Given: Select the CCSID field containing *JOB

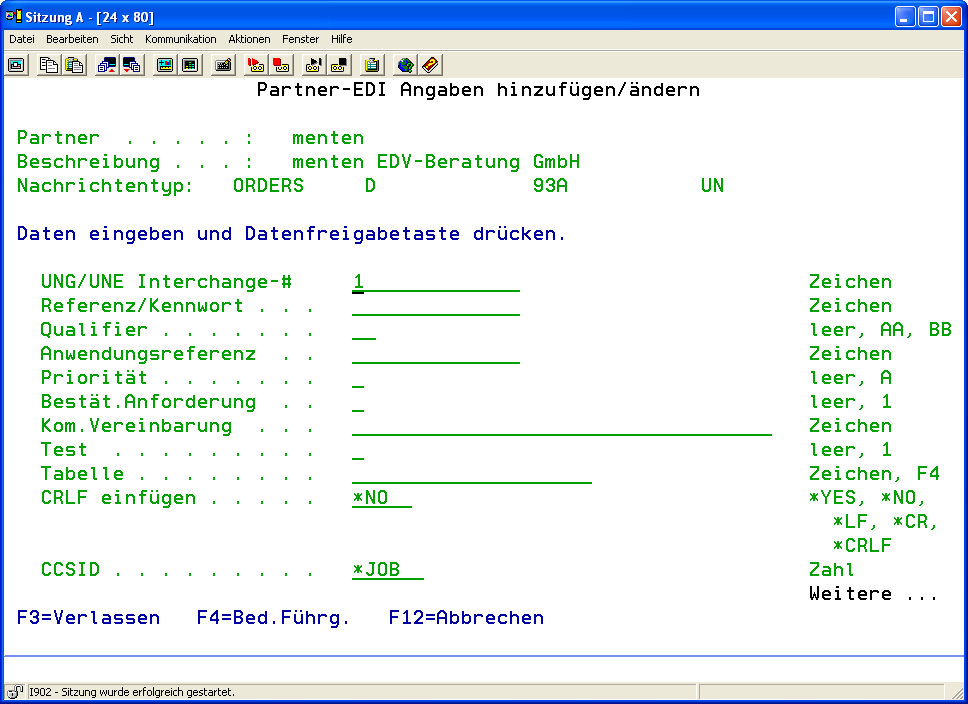Looking at the screenshot, I should click(387, 570).
